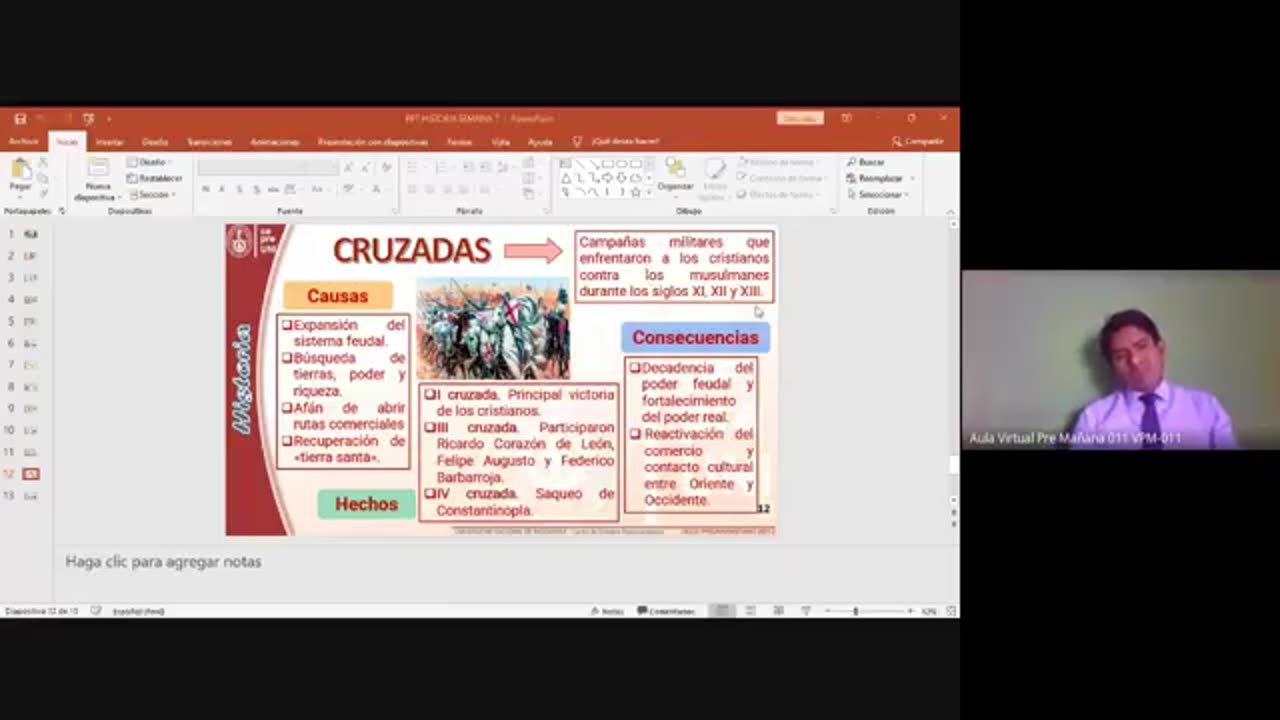Image resolution: width=1280 pixels, height=720 pixels.
Task: Select slide 13 thumbnail in panel
Action: pos(31,495)
